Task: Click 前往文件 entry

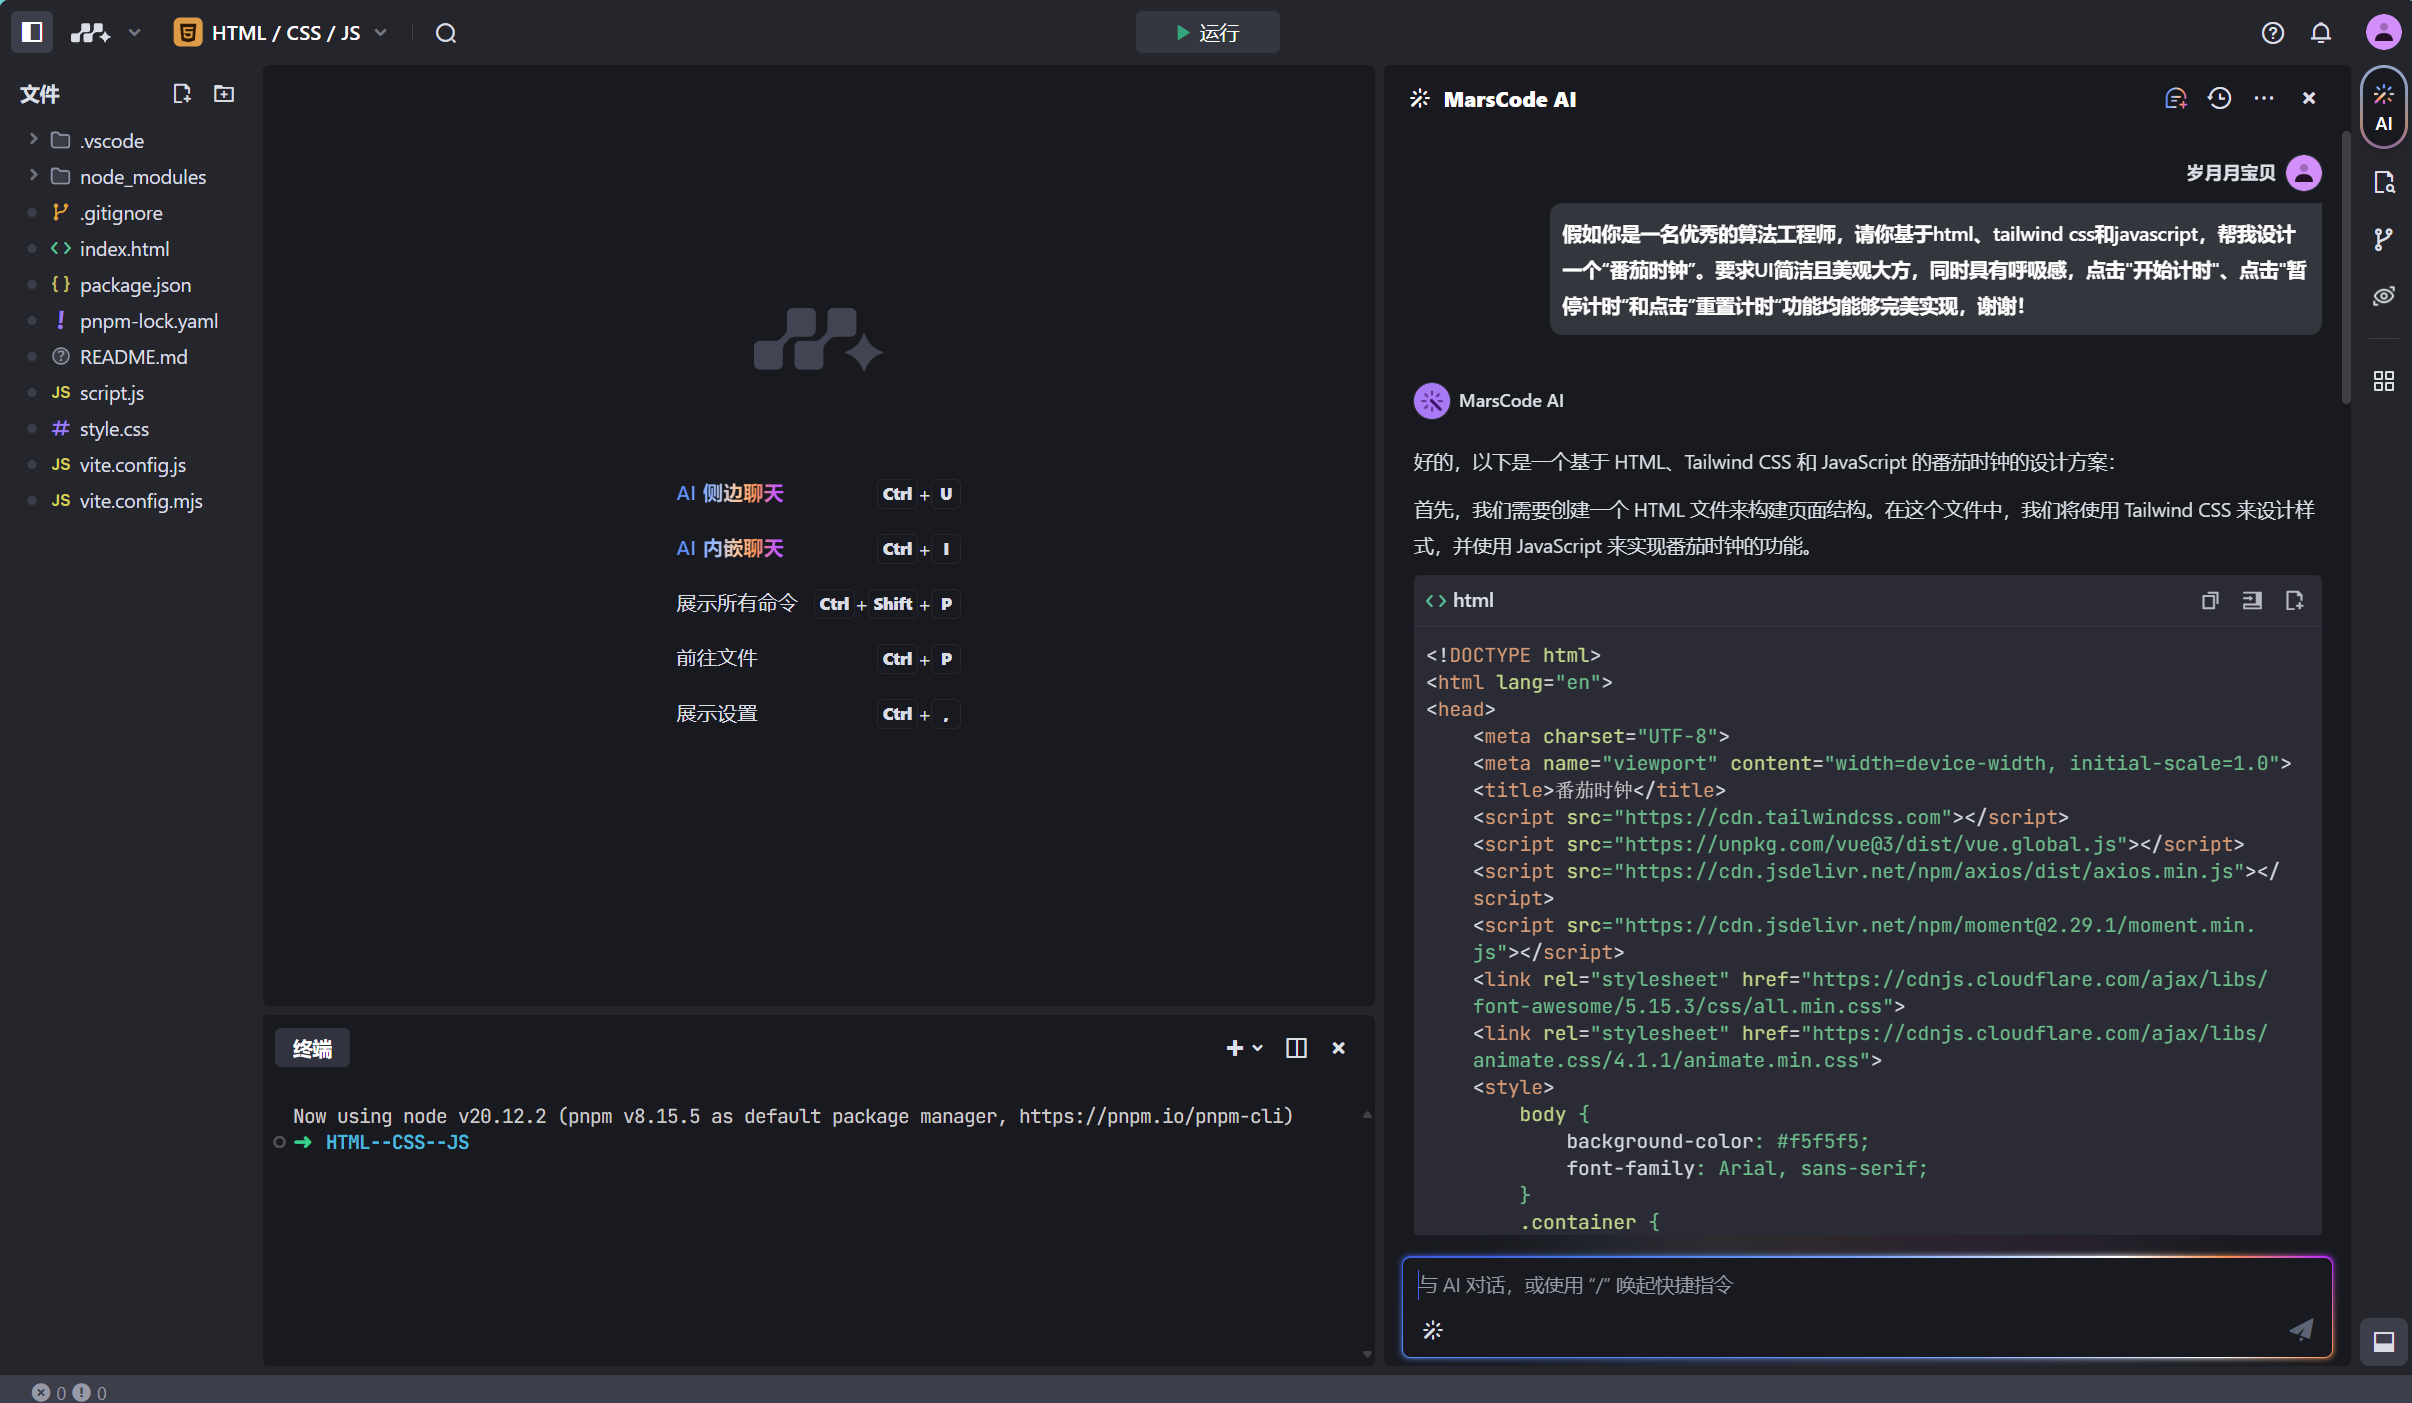Action: [x=716, y=658]
